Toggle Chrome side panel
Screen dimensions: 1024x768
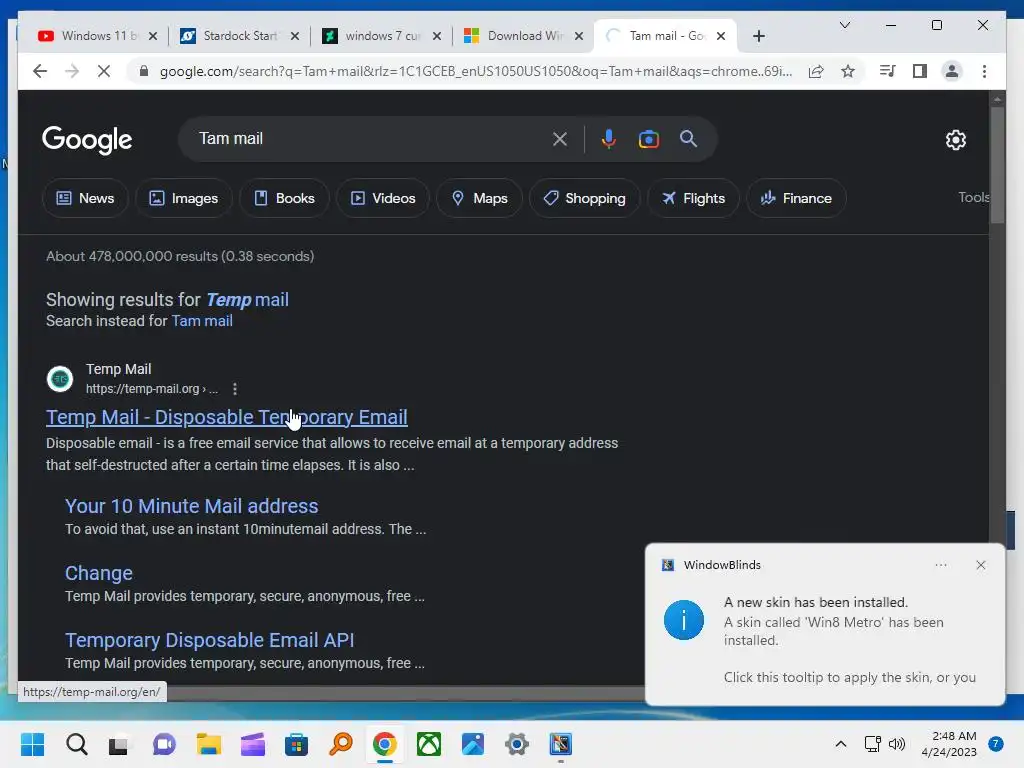920,71
